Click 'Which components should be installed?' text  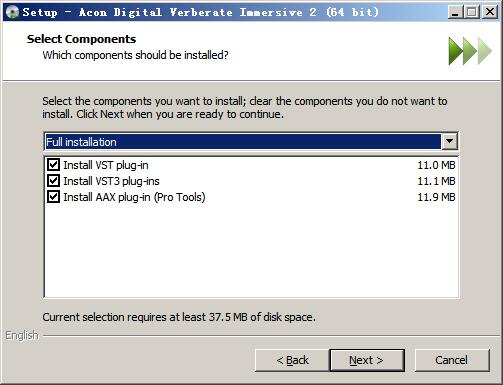pyautogui.click(x=135, y=55)
